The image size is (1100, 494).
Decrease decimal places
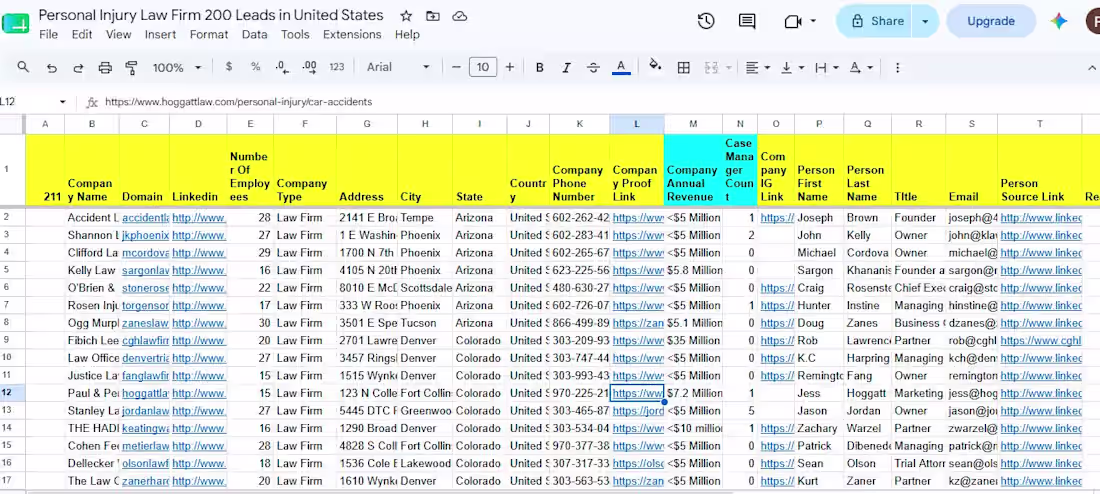pyautogui.click(x=282, y=67)
